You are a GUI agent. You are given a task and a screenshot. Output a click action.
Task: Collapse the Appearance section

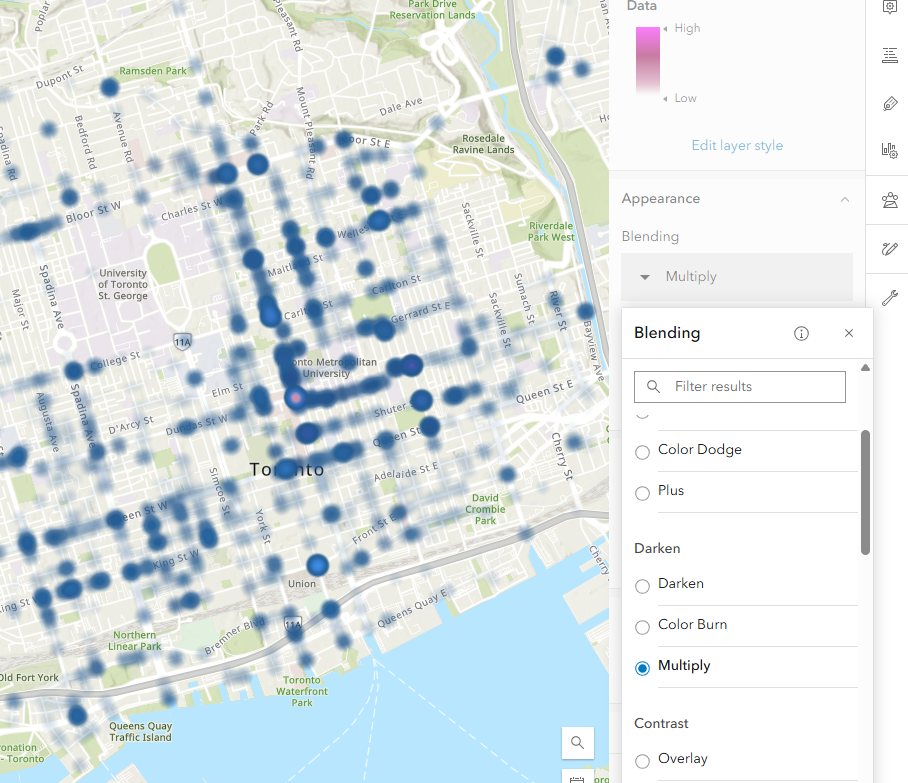(845, 198)
